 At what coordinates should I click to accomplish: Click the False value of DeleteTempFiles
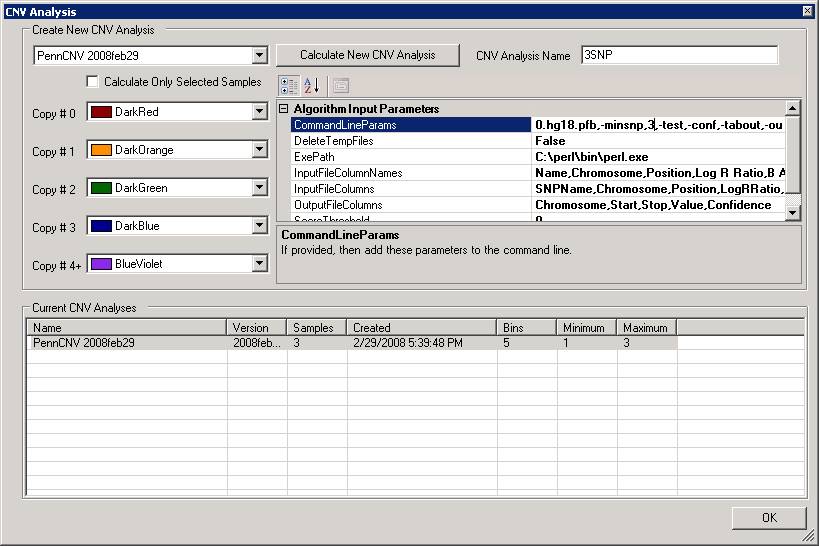click(550, 141)
